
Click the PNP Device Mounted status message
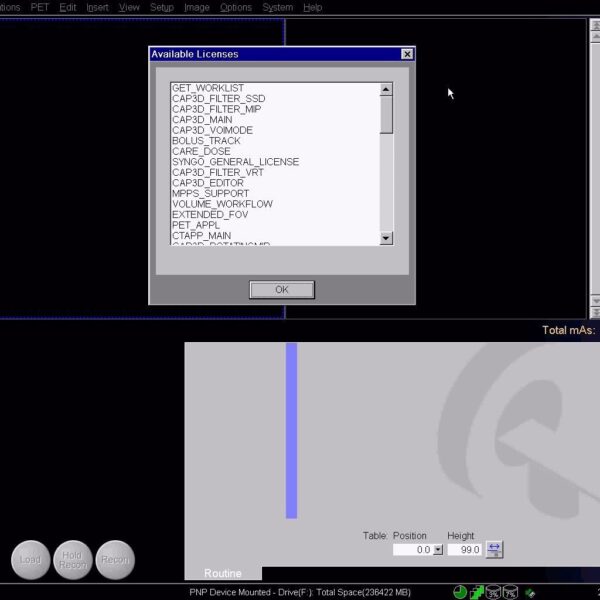click(x=300, y=592)
